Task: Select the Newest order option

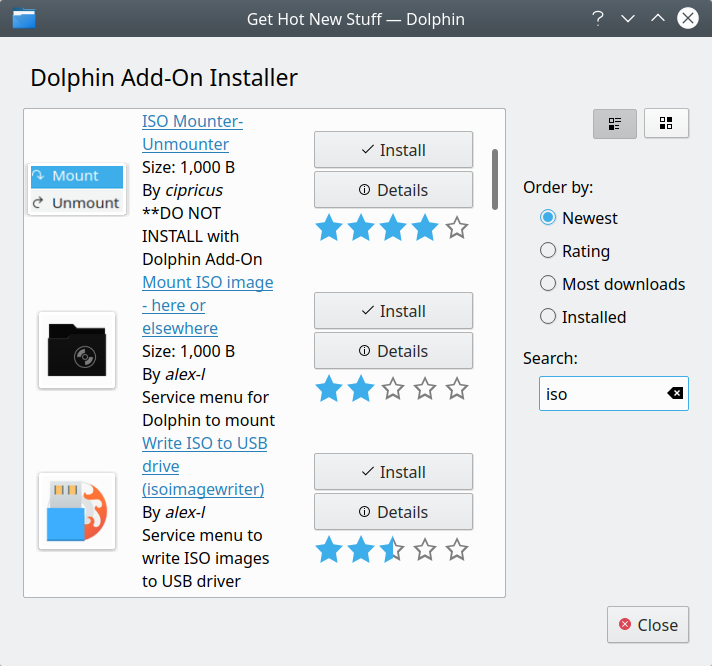Action: coord(548,218)
